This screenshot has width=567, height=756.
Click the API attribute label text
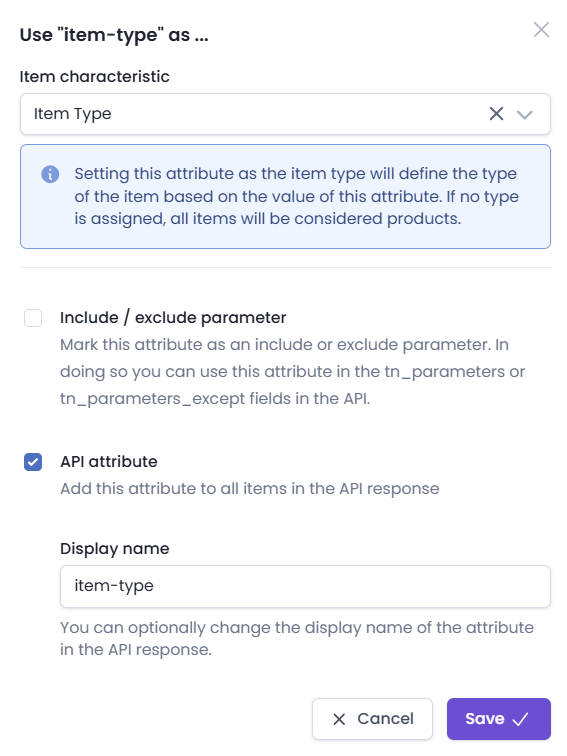108,462
